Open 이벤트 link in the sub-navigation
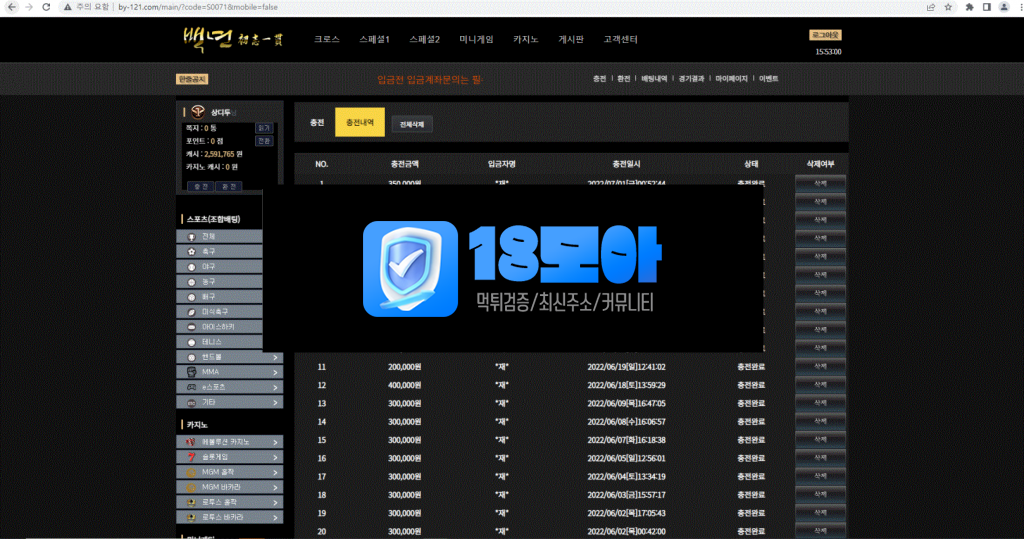Screen dimensions: 1024x539 (769, 78)
